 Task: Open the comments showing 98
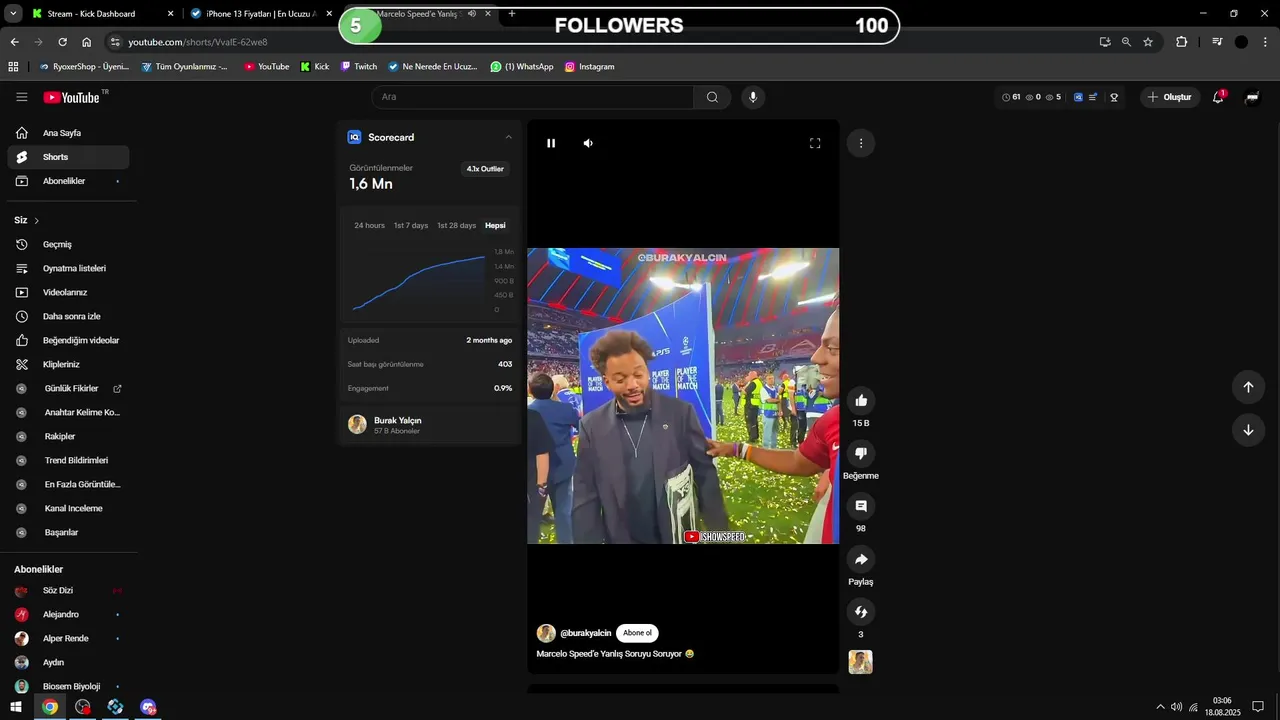[x=861, y=507]
